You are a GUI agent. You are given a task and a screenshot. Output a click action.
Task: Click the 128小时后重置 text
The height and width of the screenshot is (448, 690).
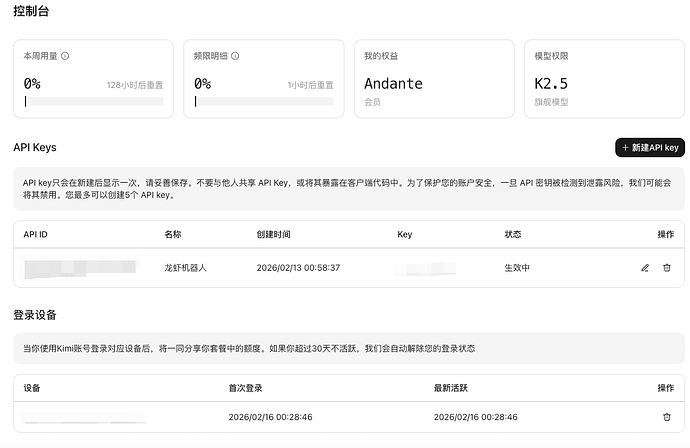point(135,85)
